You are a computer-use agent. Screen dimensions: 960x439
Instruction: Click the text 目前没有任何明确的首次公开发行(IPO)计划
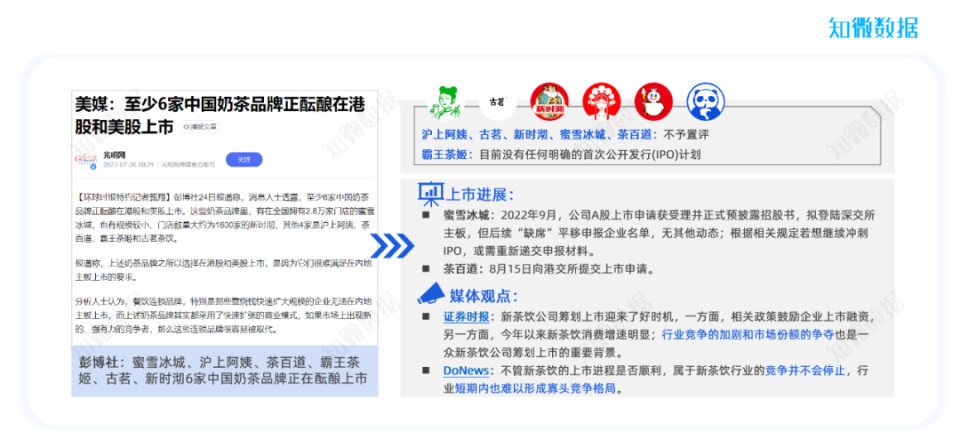coord(590,154)
